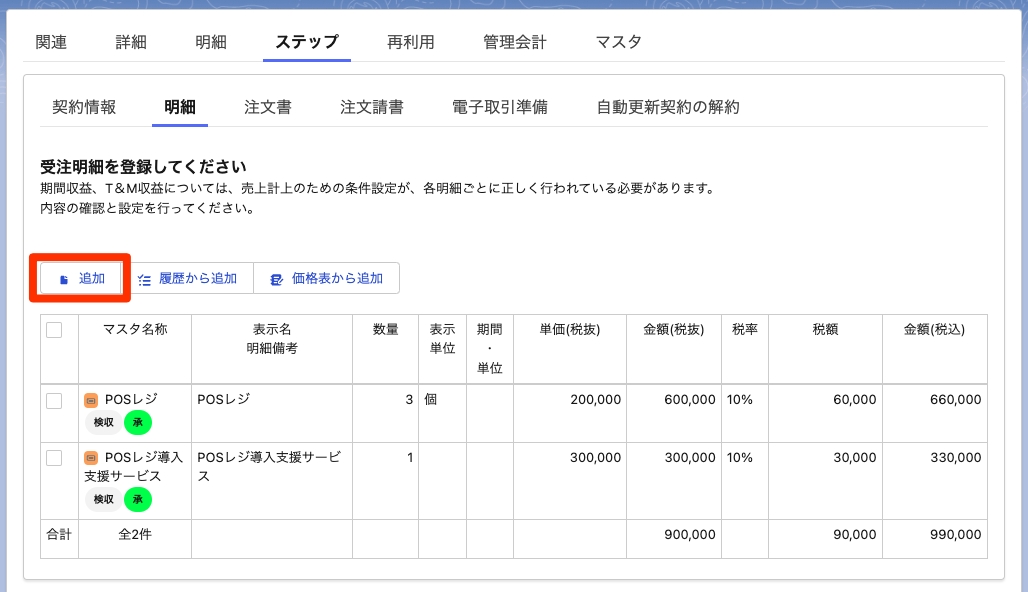Open the 詳細 tab
The height and width of the screenshot is (592, 1028).
pyautogui.click(x=131, y=42)
